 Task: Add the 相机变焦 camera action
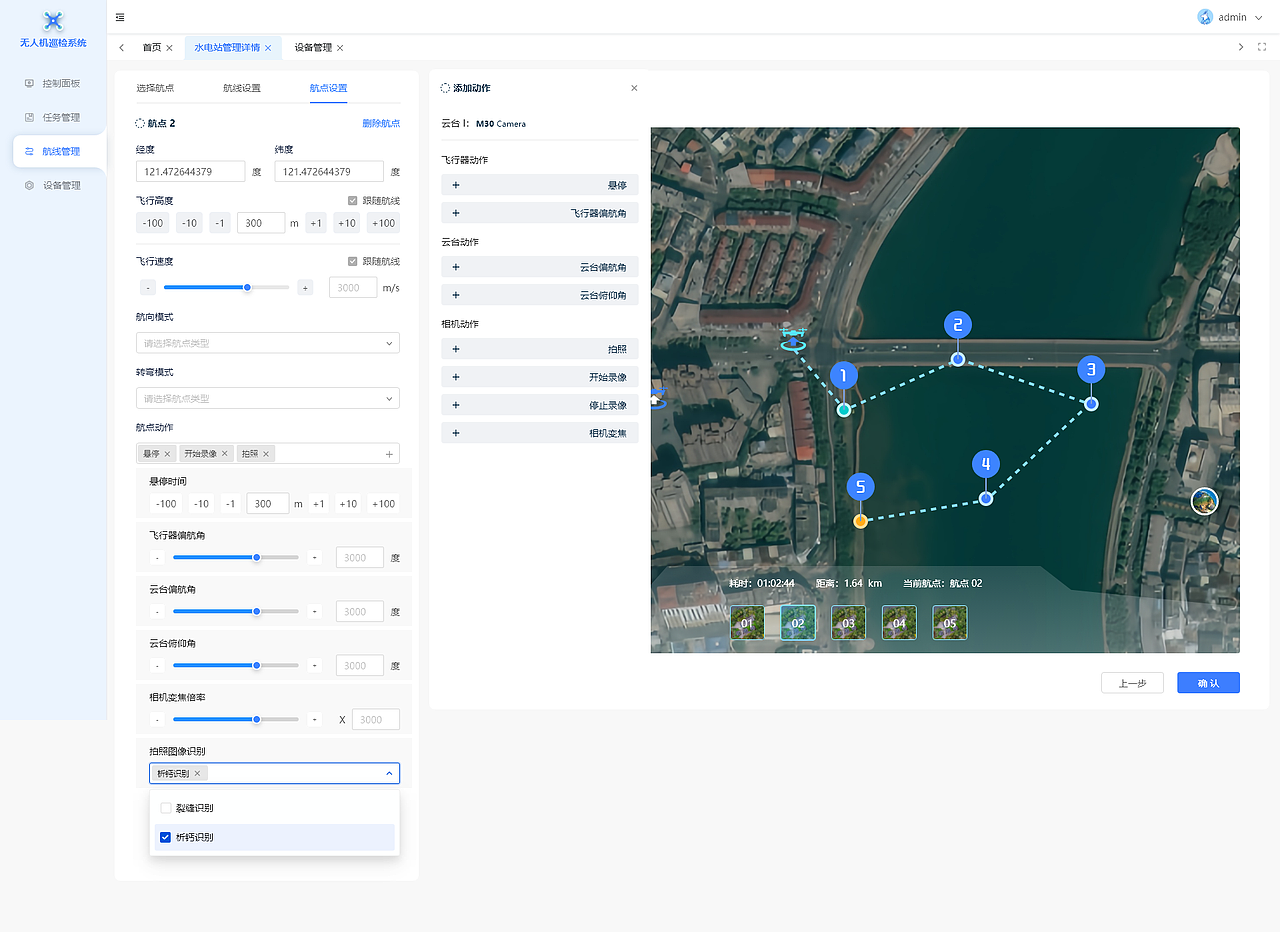click(x=540, y=433)
